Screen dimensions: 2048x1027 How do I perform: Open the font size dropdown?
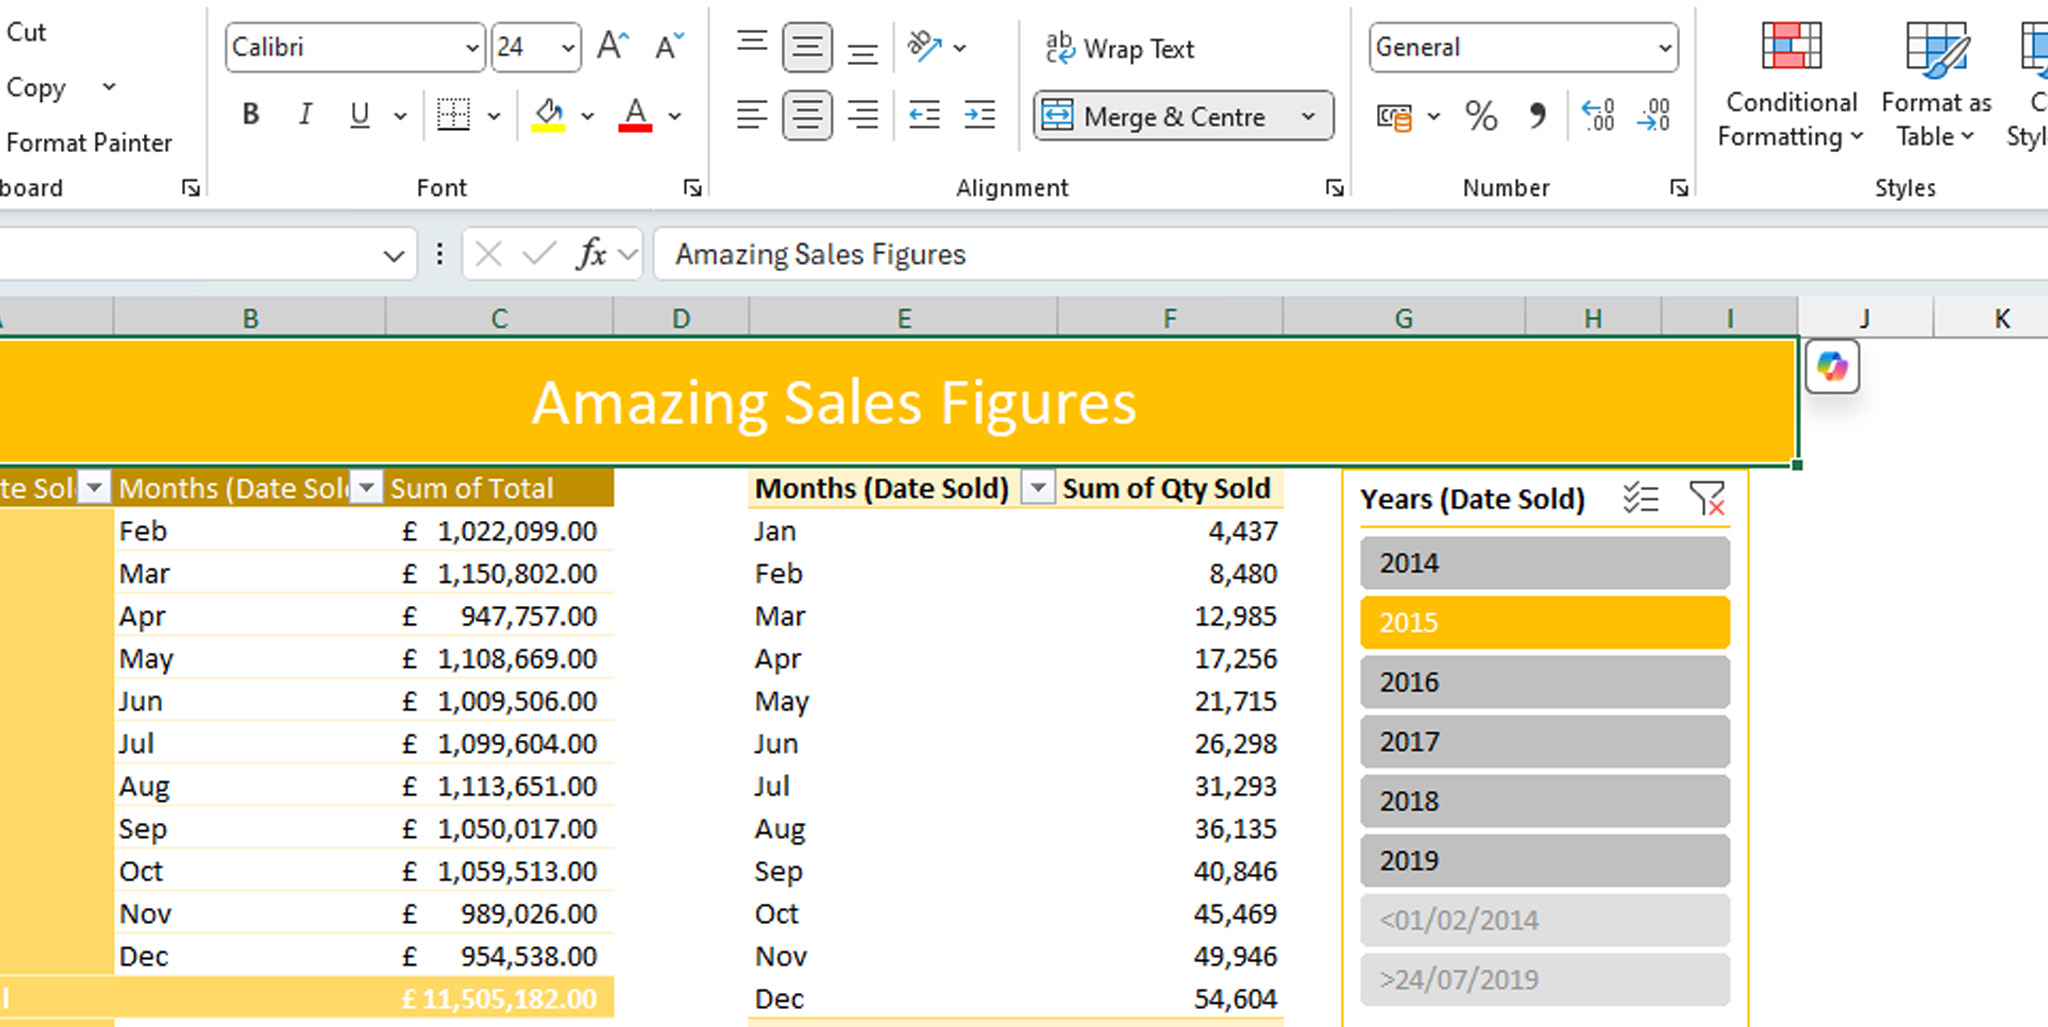coord(567,46)
